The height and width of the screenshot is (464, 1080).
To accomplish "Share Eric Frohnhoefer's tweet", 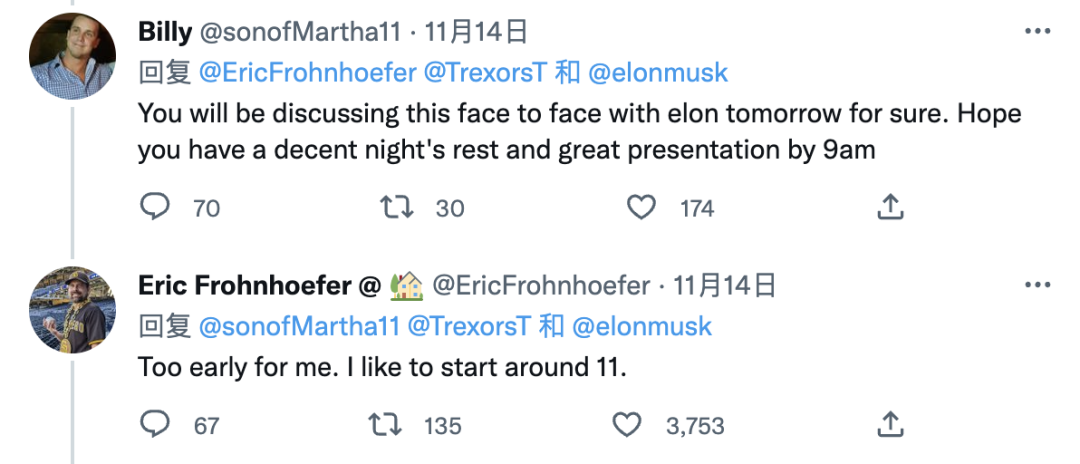I will (x=890, y=425).
